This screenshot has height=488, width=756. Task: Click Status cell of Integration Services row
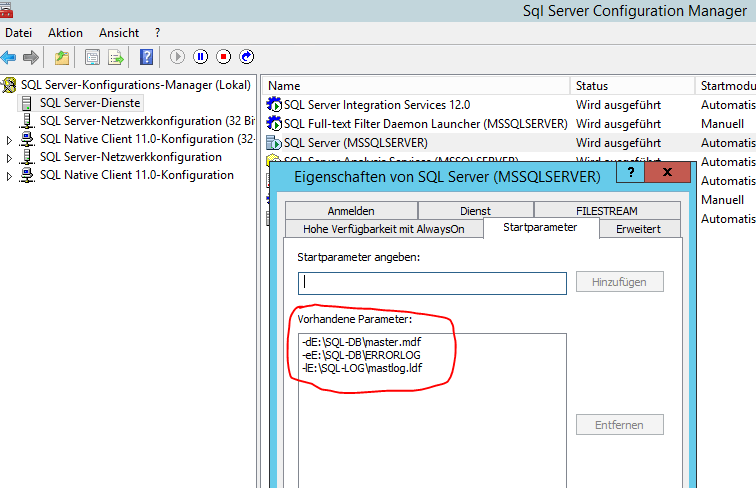pos(619,105)
